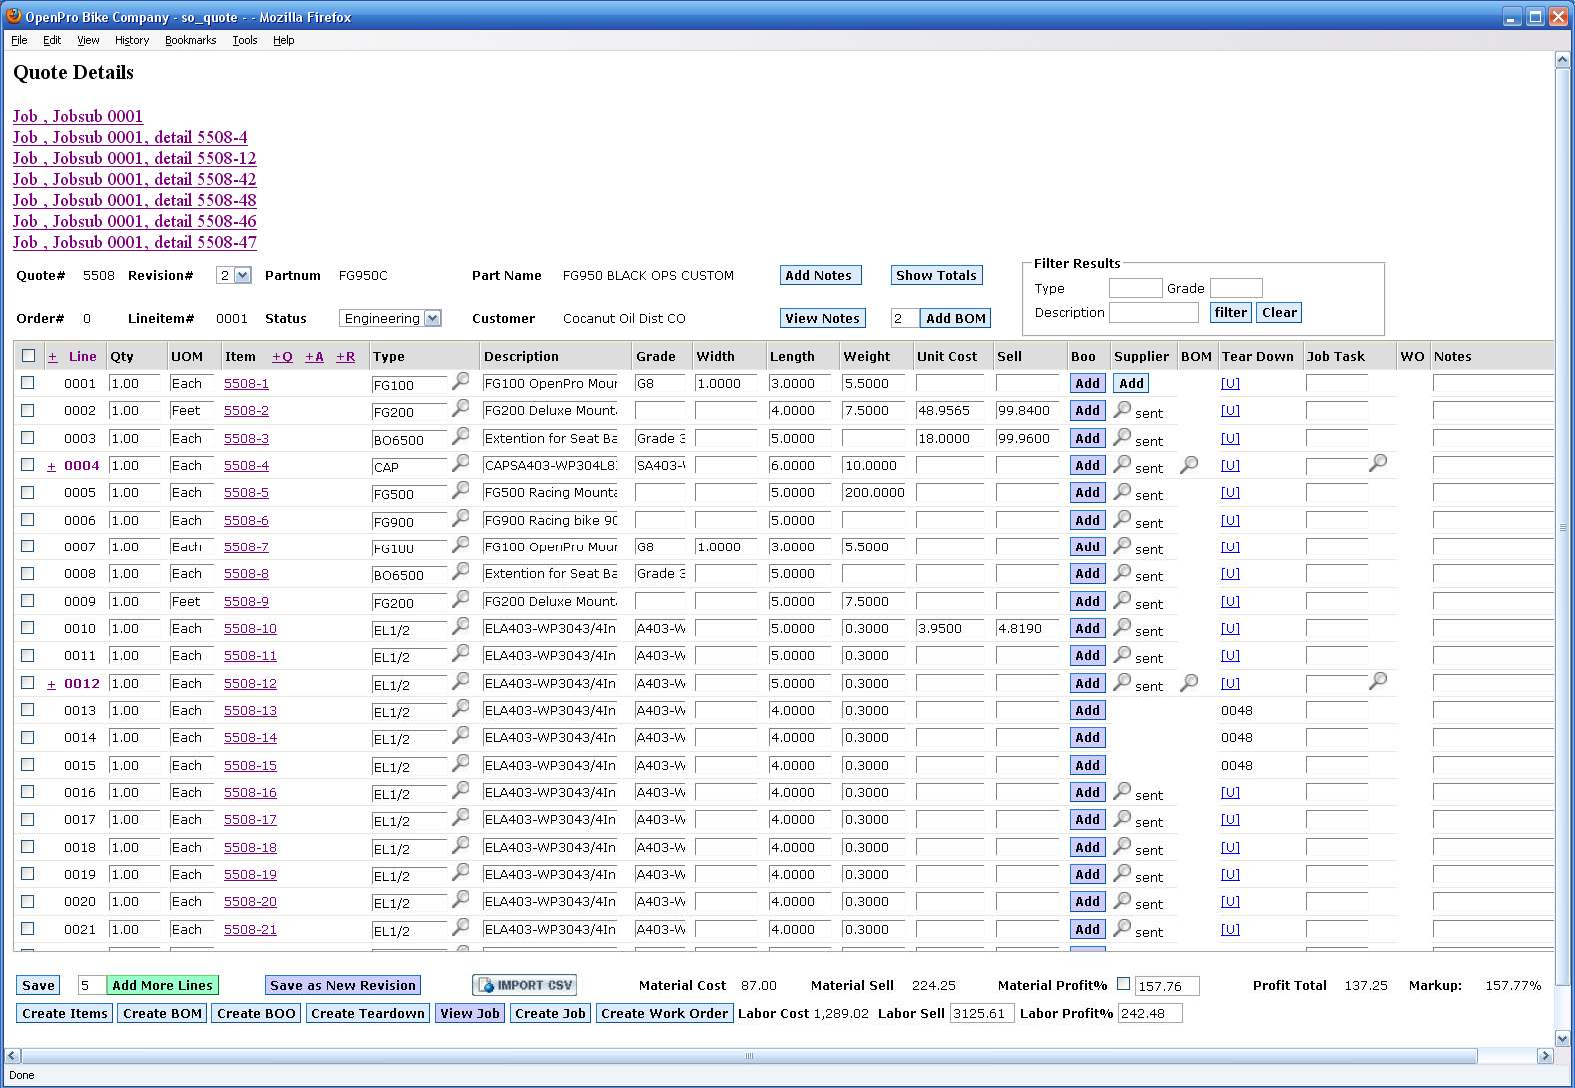Open the Bookmarks menu
Screen dimensions: 1575x1088
pos(190,40)
